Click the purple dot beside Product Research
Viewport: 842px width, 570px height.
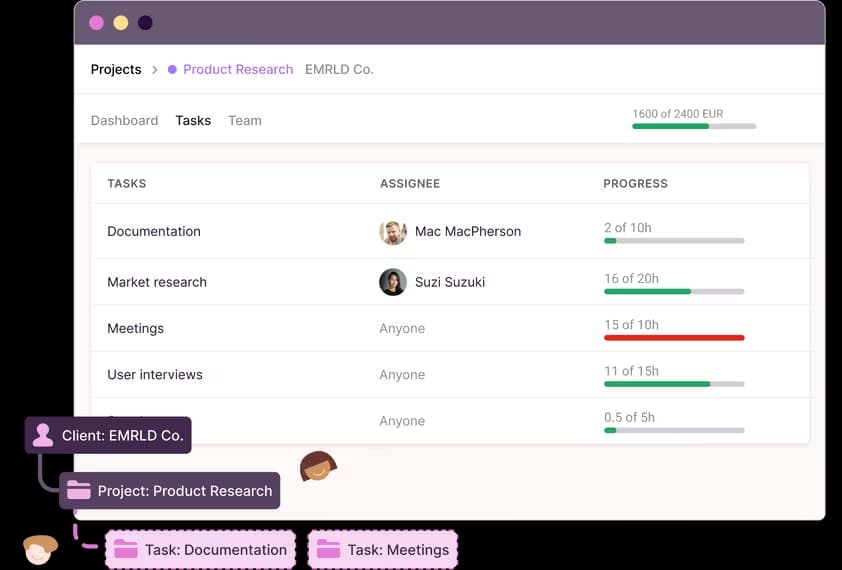172,70
